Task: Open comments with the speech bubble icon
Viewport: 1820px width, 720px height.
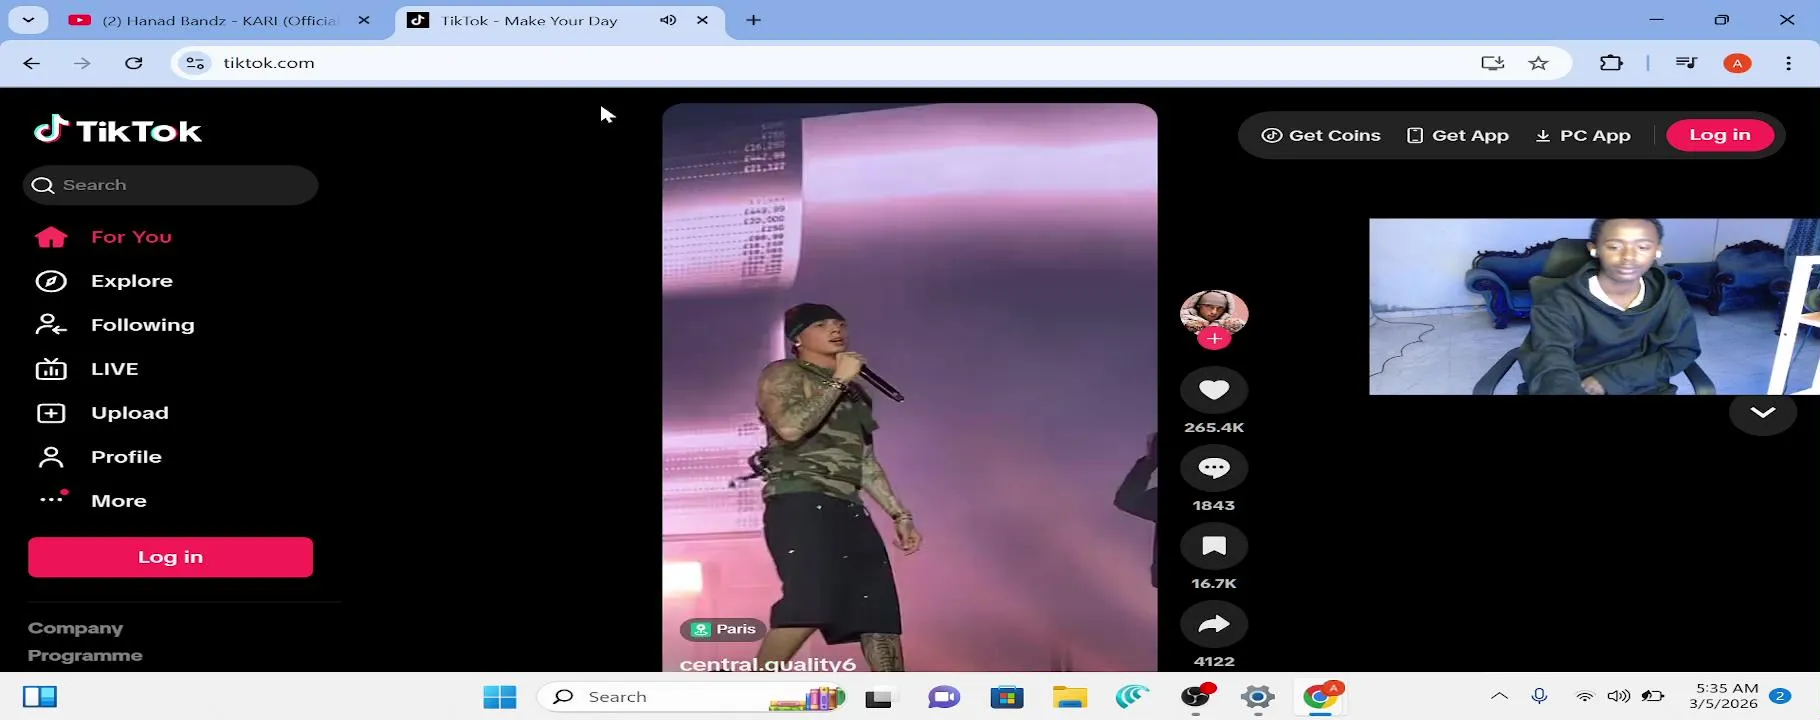Action: [1214, 468]
